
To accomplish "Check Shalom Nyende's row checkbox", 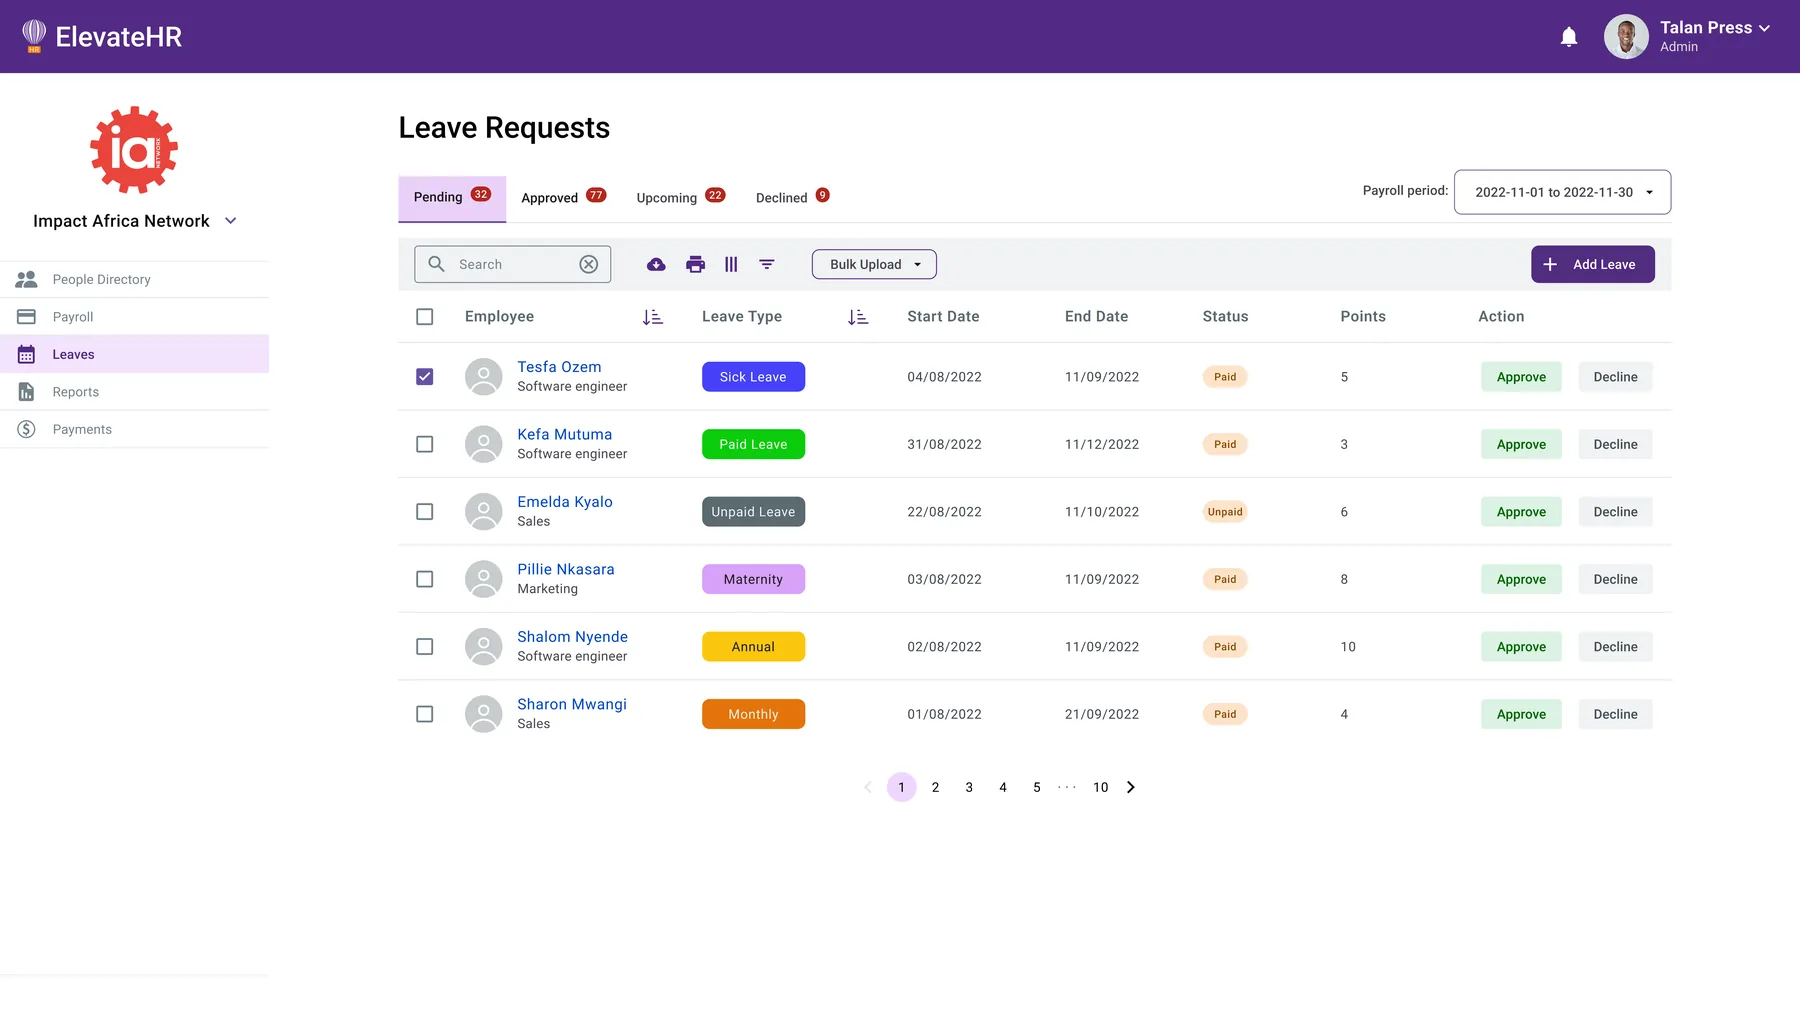I will [425, 647].
